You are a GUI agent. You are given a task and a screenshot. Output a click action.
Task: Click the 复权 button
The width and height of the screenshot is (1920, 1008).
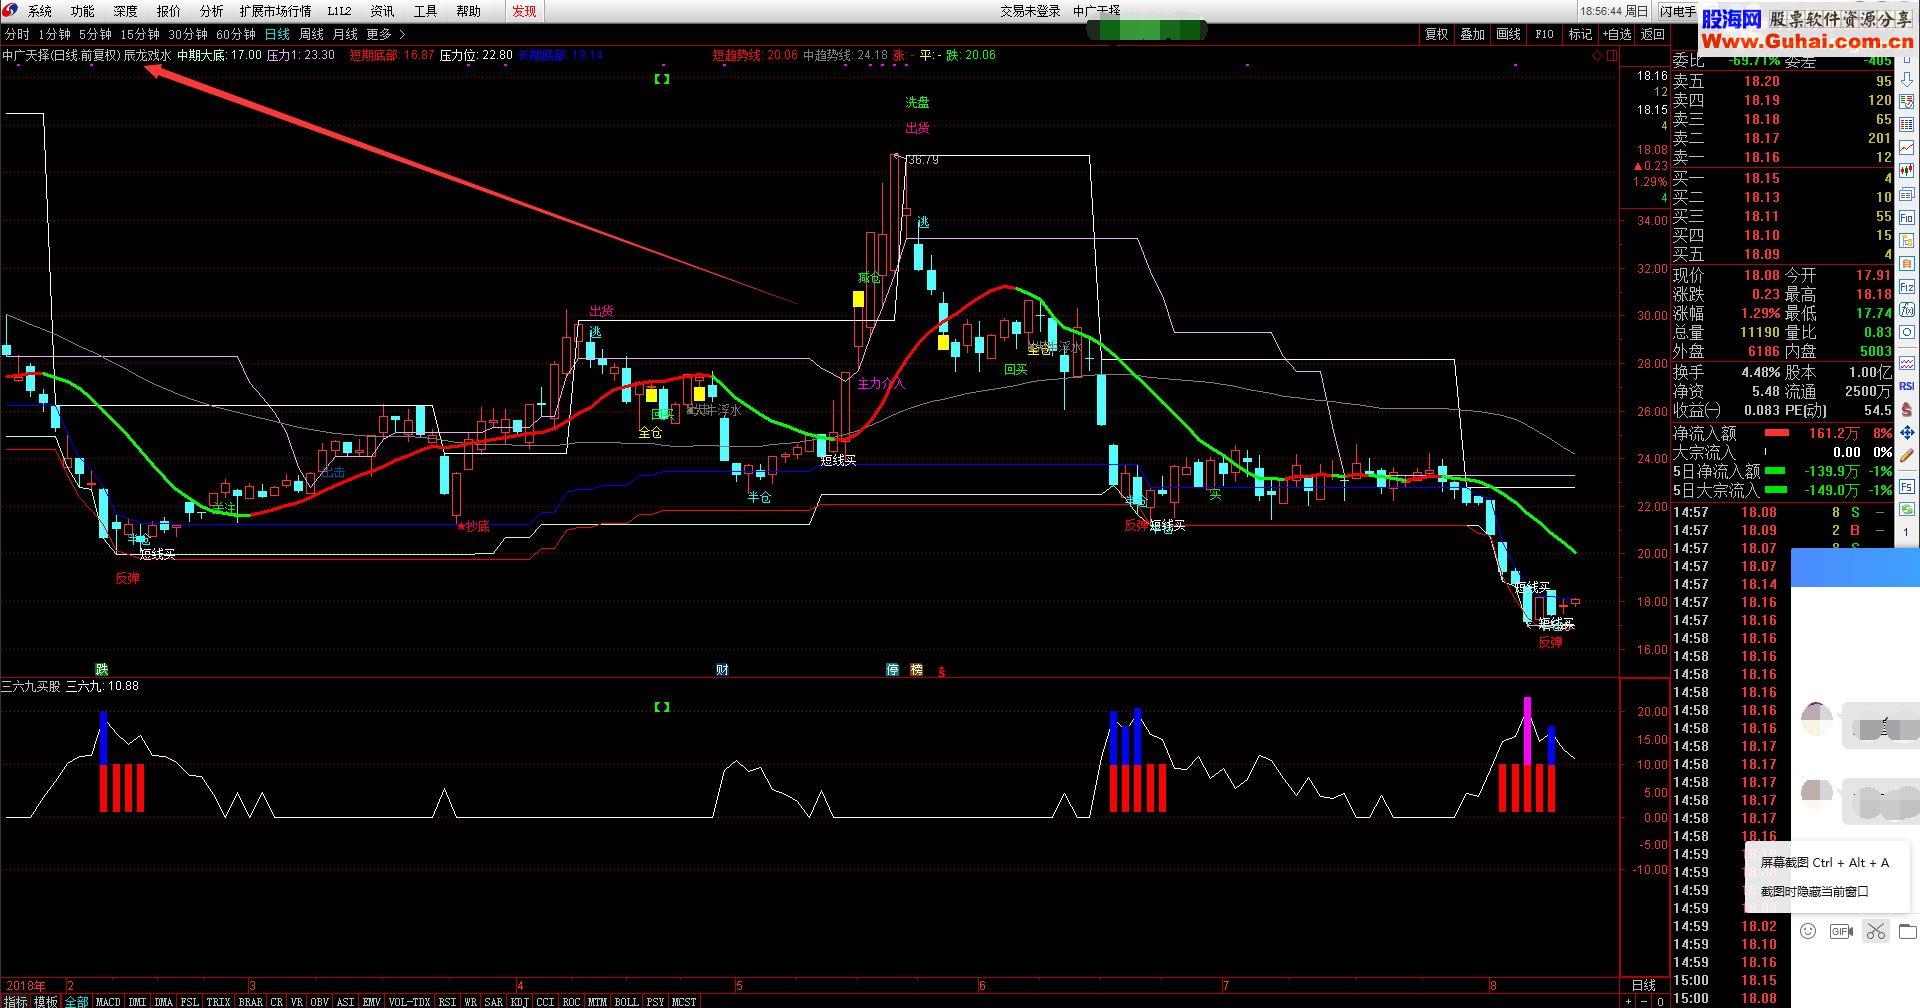click(1436, 34)
